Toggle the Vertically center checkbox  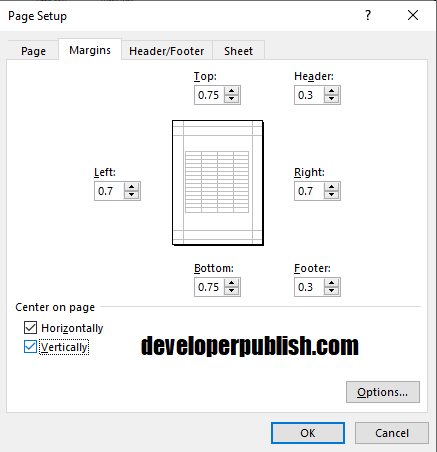(x=30, y=347)
